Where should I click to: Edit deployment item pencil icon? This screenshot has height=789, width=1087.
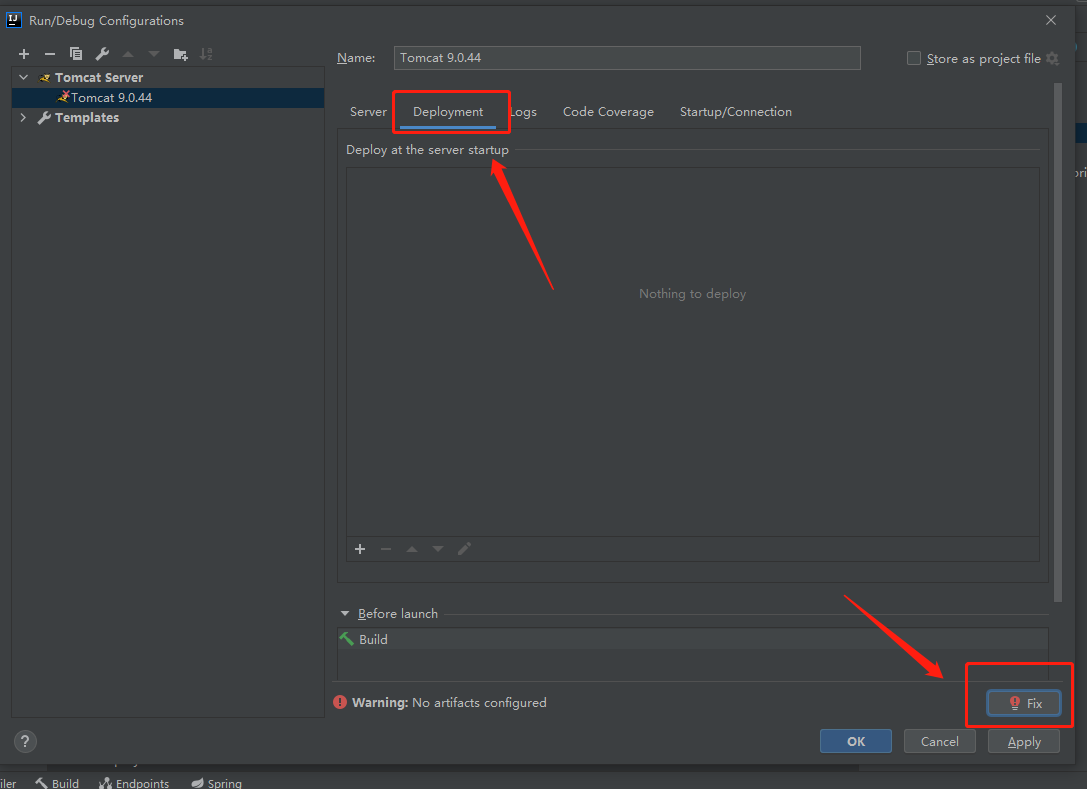pyautogui.click(x=464, y=549)
